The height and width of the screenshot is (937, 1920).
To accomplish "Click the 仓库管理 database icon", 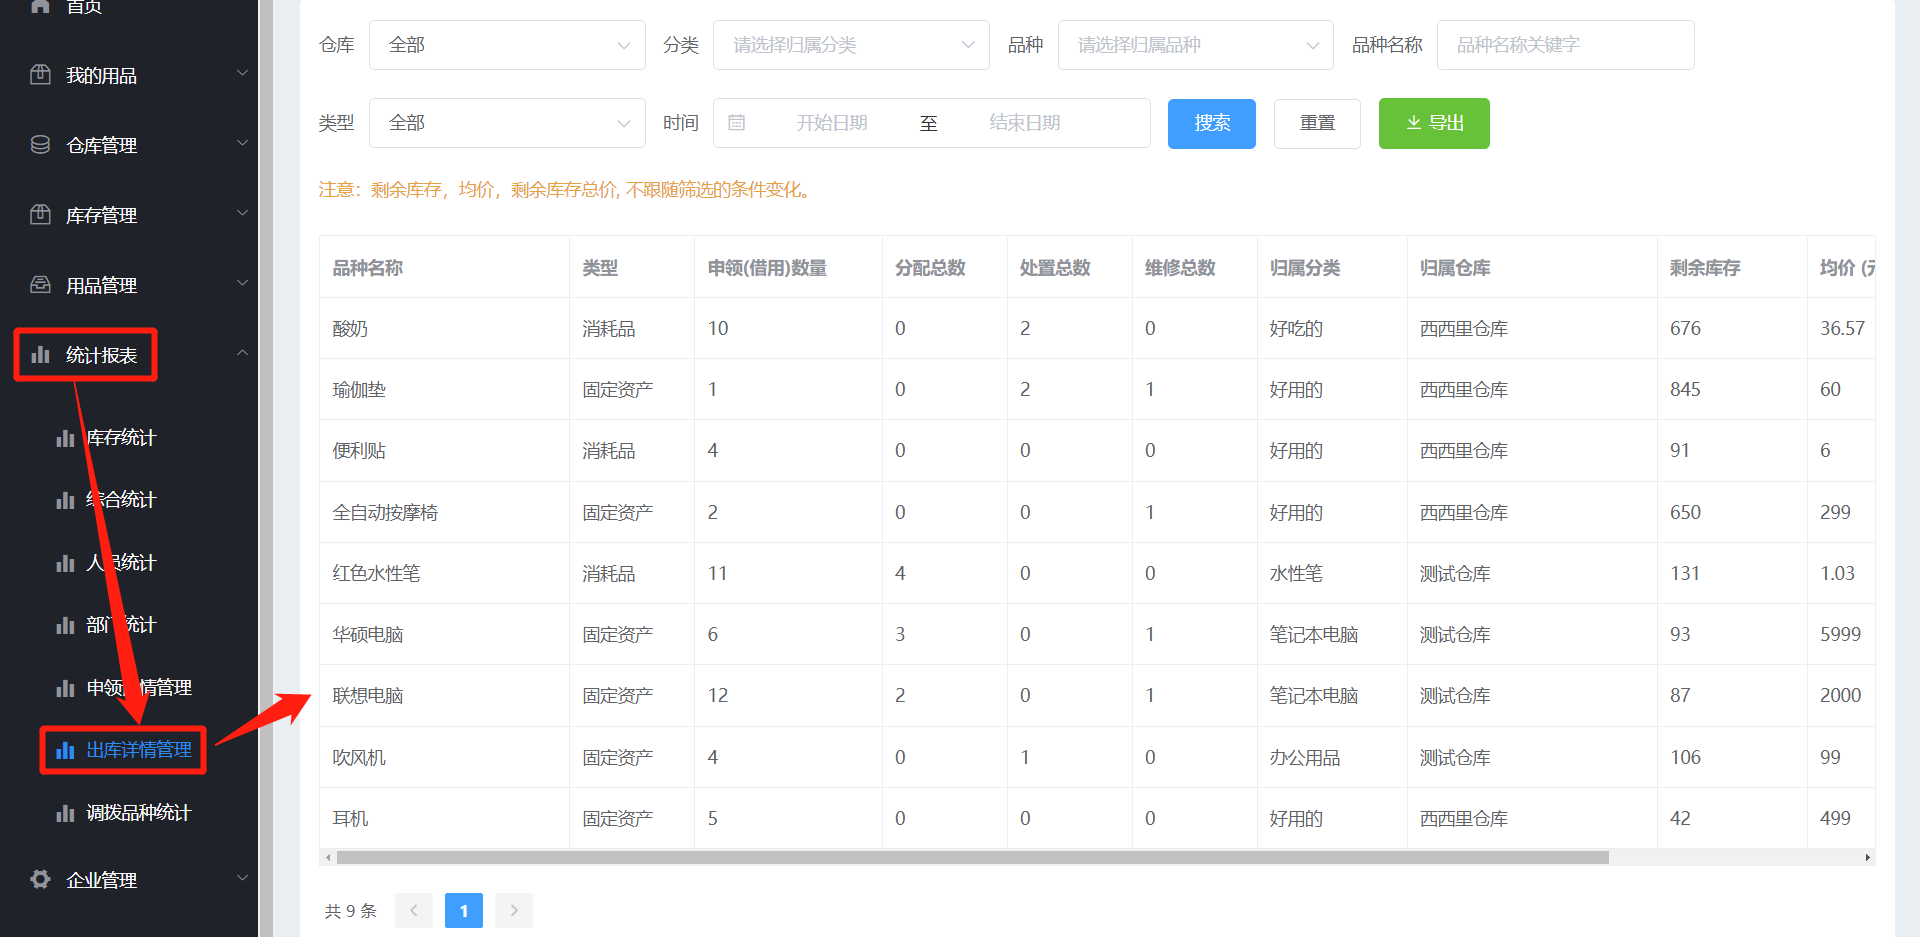I will 40,145.
